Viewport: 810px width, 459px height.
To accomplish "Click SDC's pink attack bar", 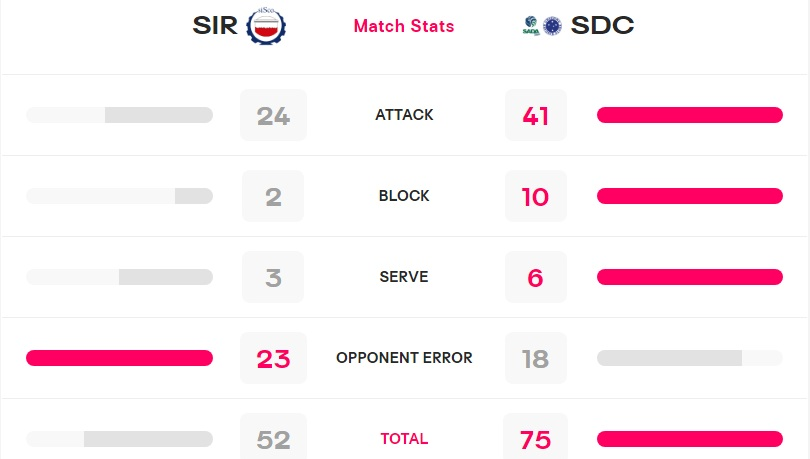I will (x=690, y=115).
